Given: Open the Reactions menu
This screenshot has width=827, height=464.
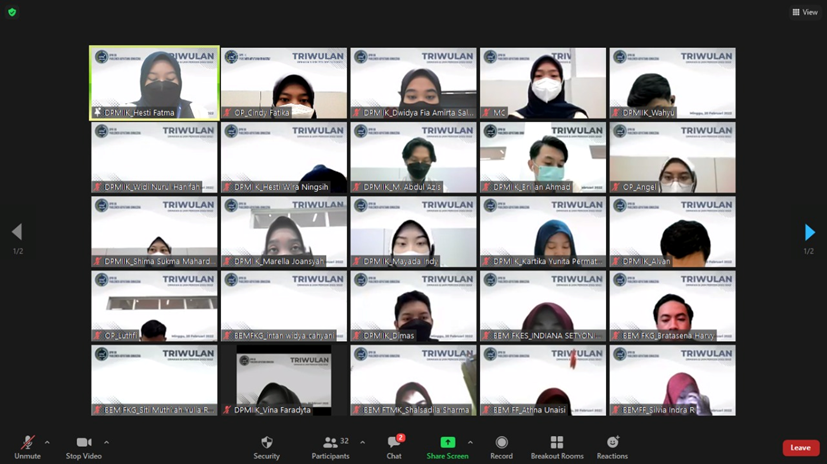Looking at the screenshot, I should tap(612, 446).
